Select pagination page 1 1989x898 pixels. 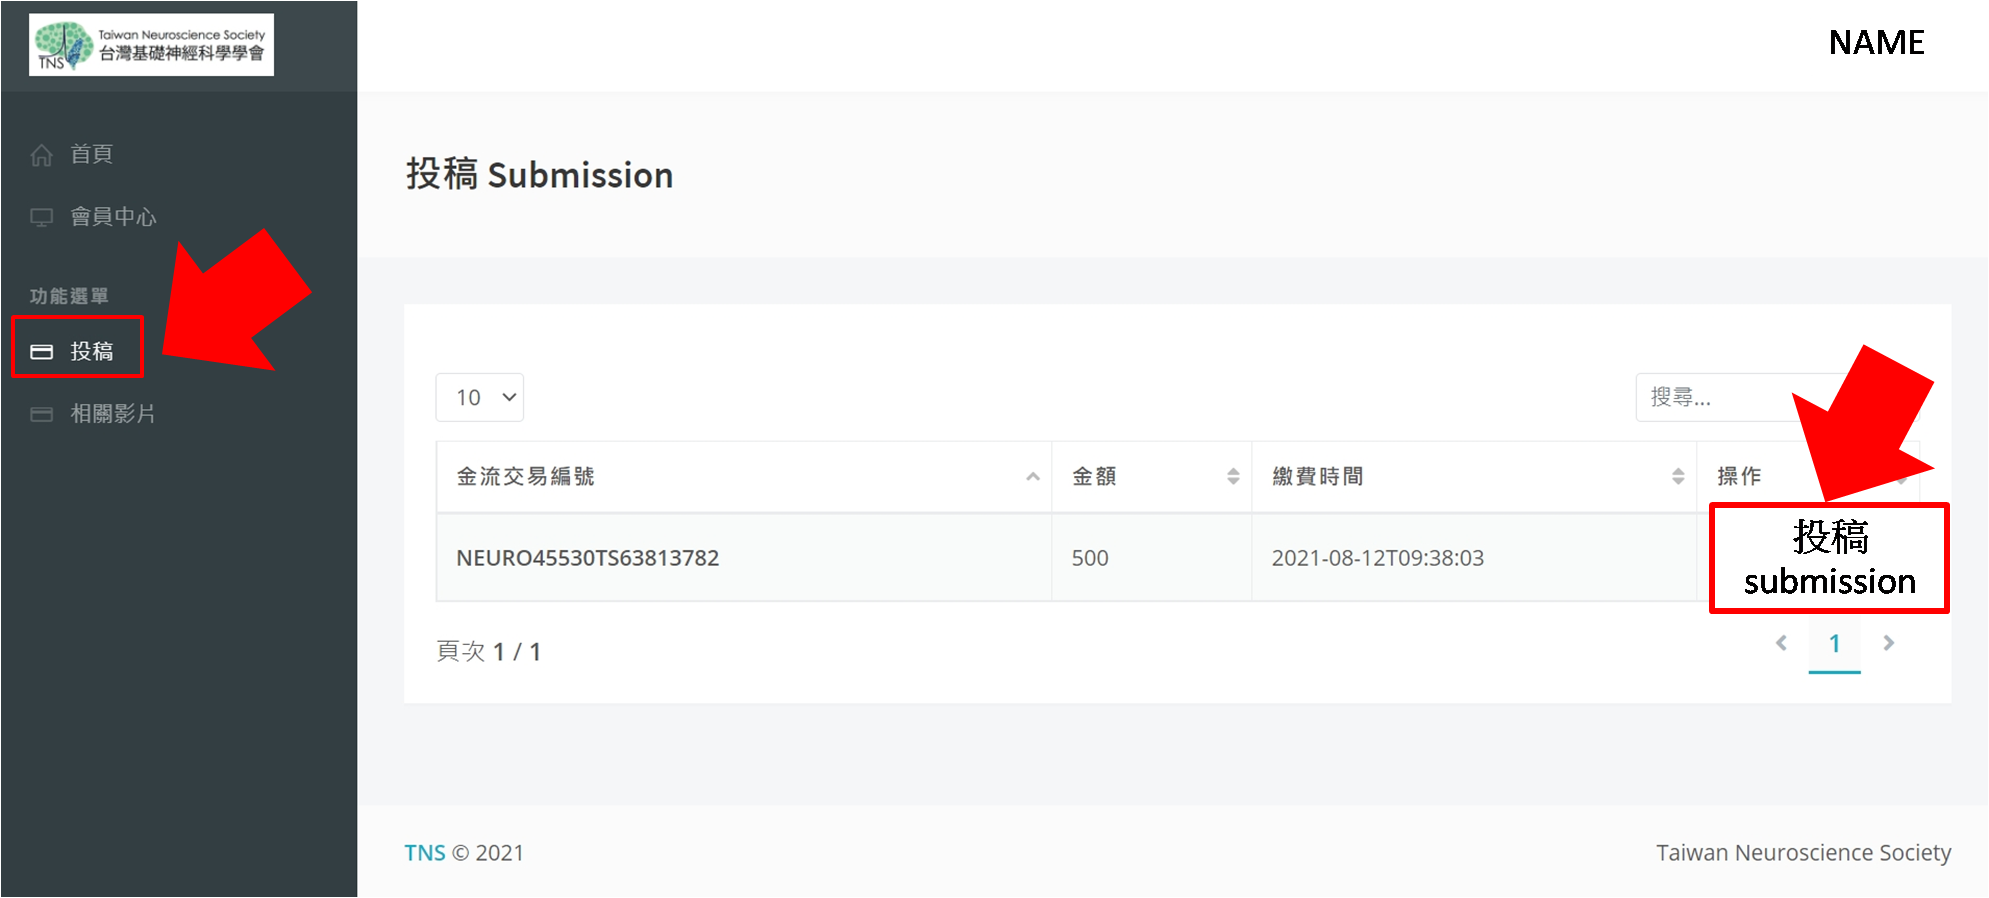[x=1835, y=644]
